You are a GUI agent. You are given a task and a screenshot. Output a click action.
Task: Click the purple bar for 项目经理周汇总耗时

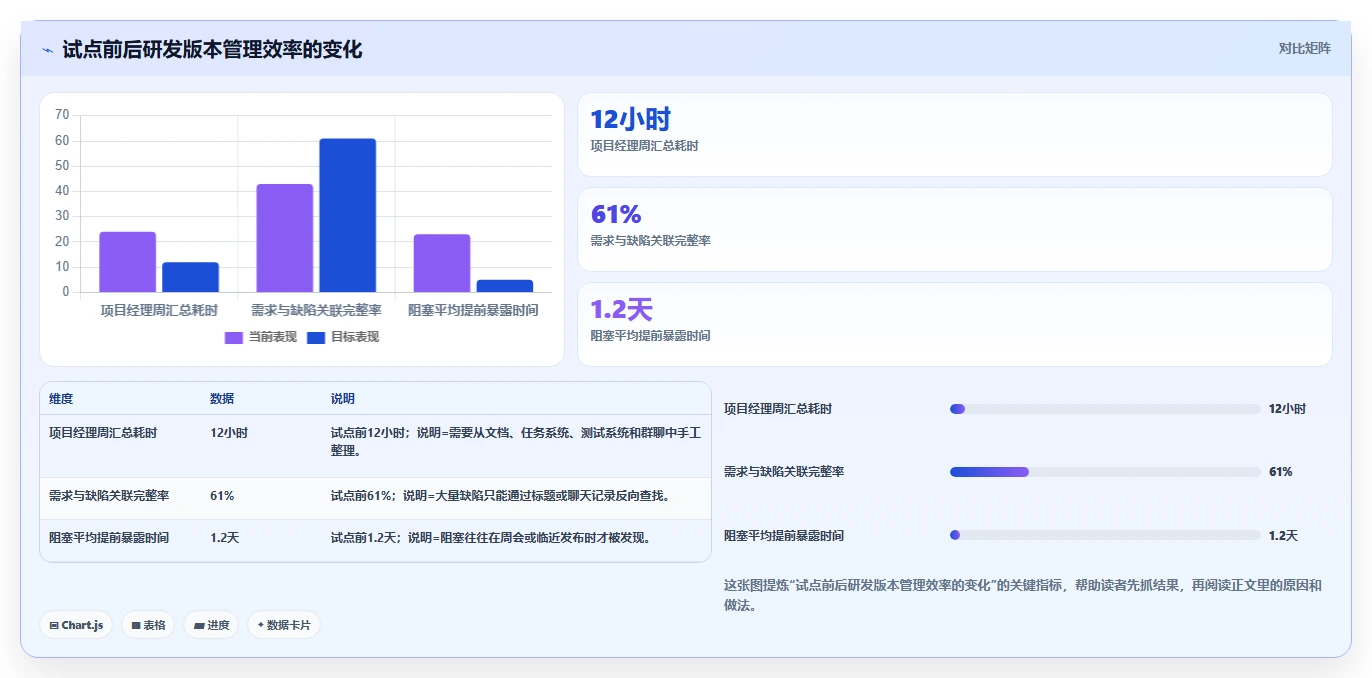(127, 262)
